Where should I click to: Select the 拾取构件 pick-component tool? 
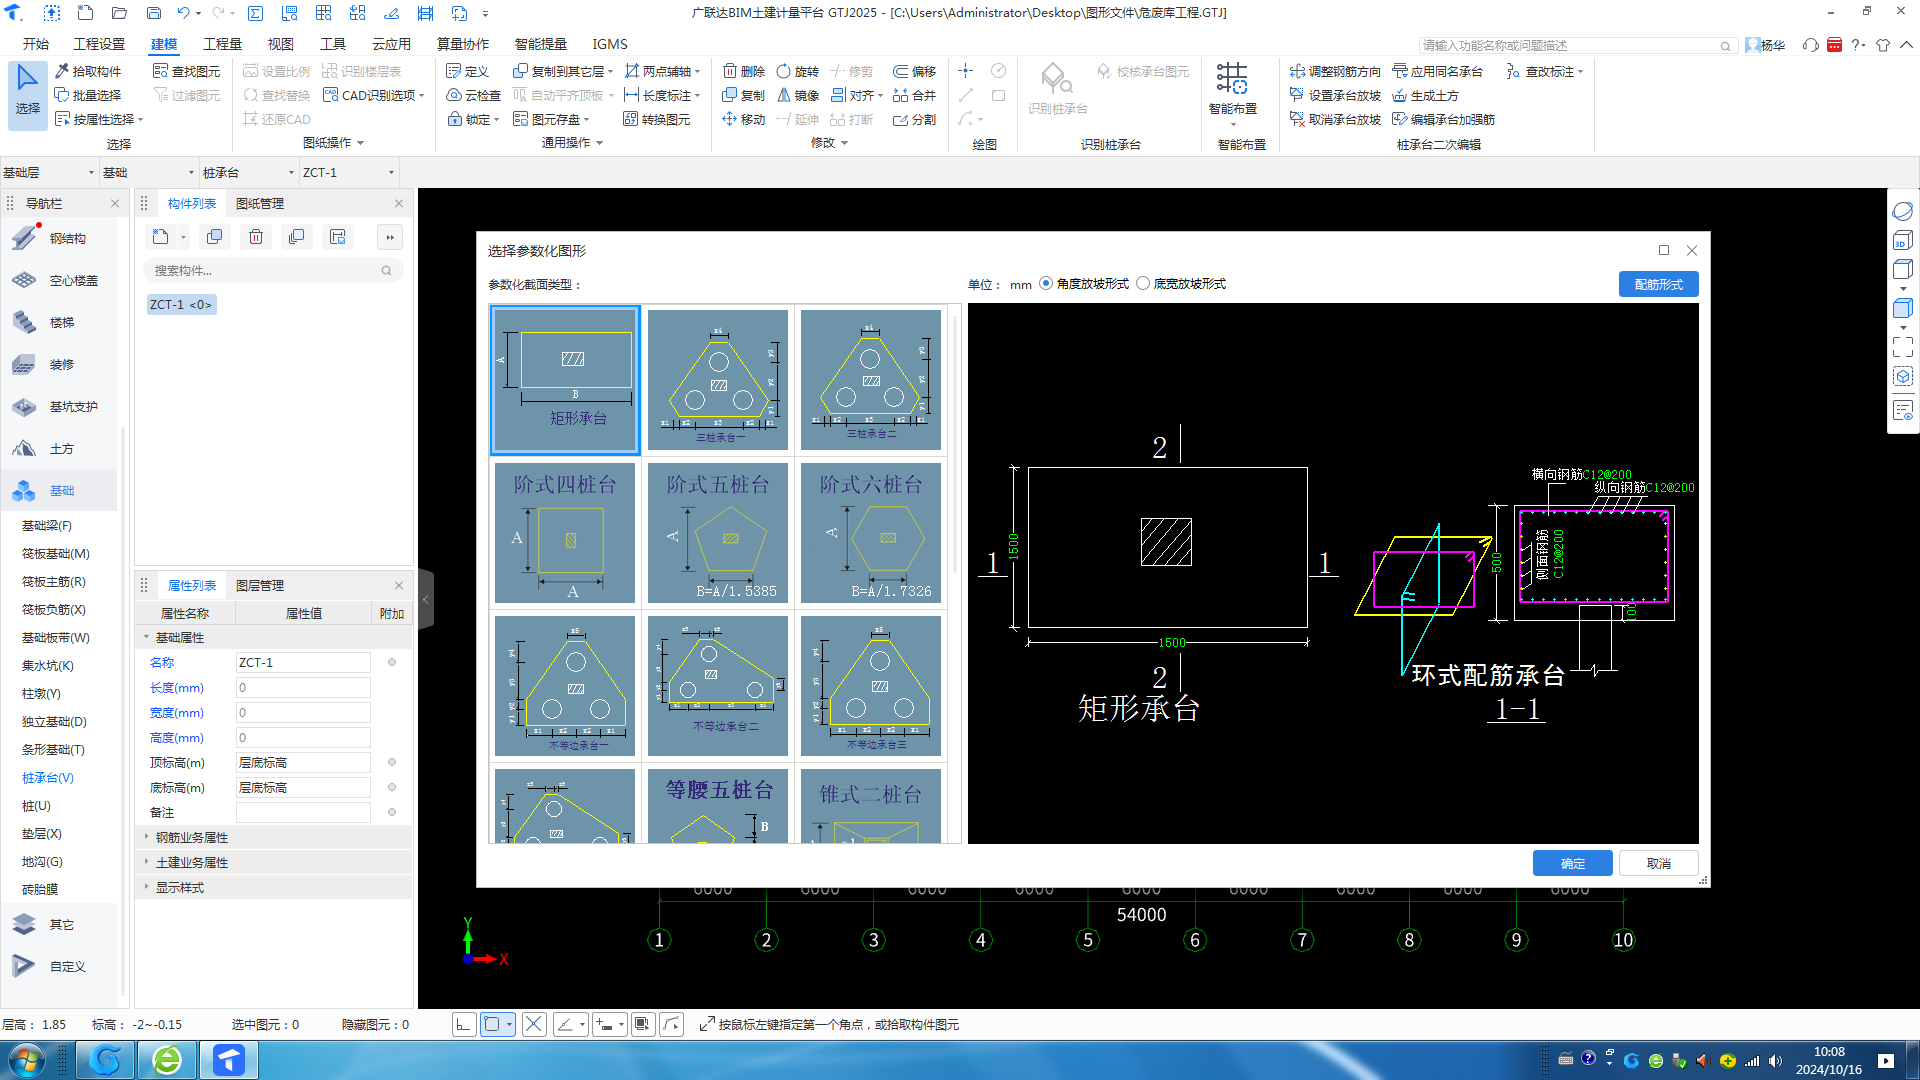click(88, 71)
